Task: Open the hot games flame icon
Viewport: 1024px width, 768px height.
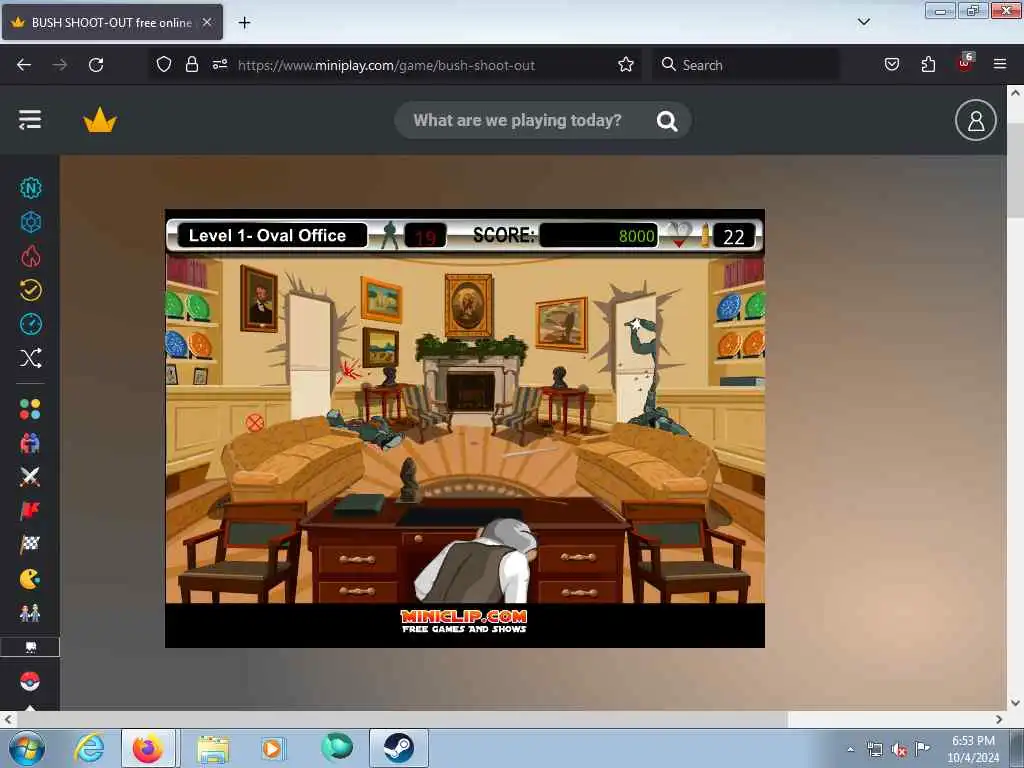Action: 31,256
